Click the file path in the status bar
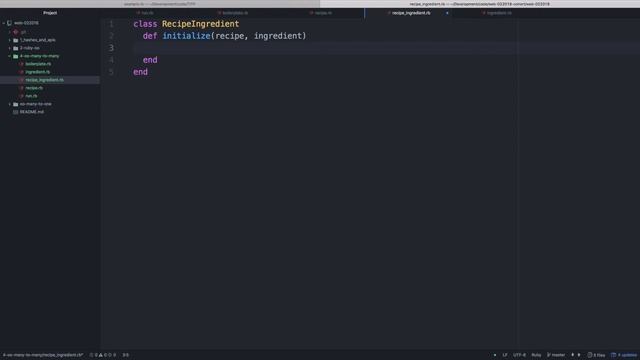 pyautogui.click(x=43, y=355)
